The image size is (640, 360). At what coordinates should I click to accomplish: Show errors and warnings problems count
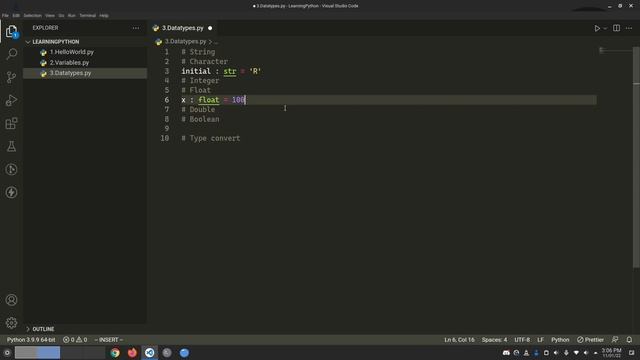coord(75,340)
